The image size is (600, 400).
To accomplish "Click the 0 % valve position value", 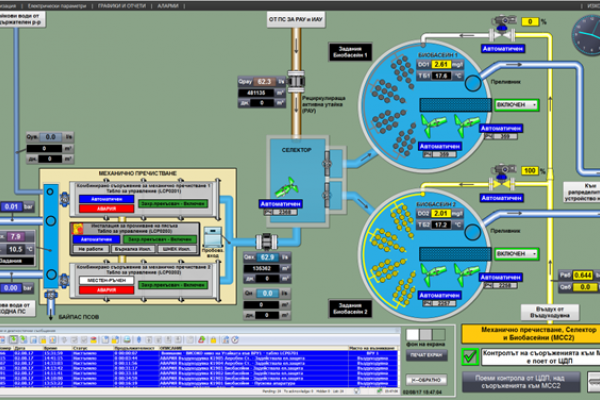I will point(530,22).
